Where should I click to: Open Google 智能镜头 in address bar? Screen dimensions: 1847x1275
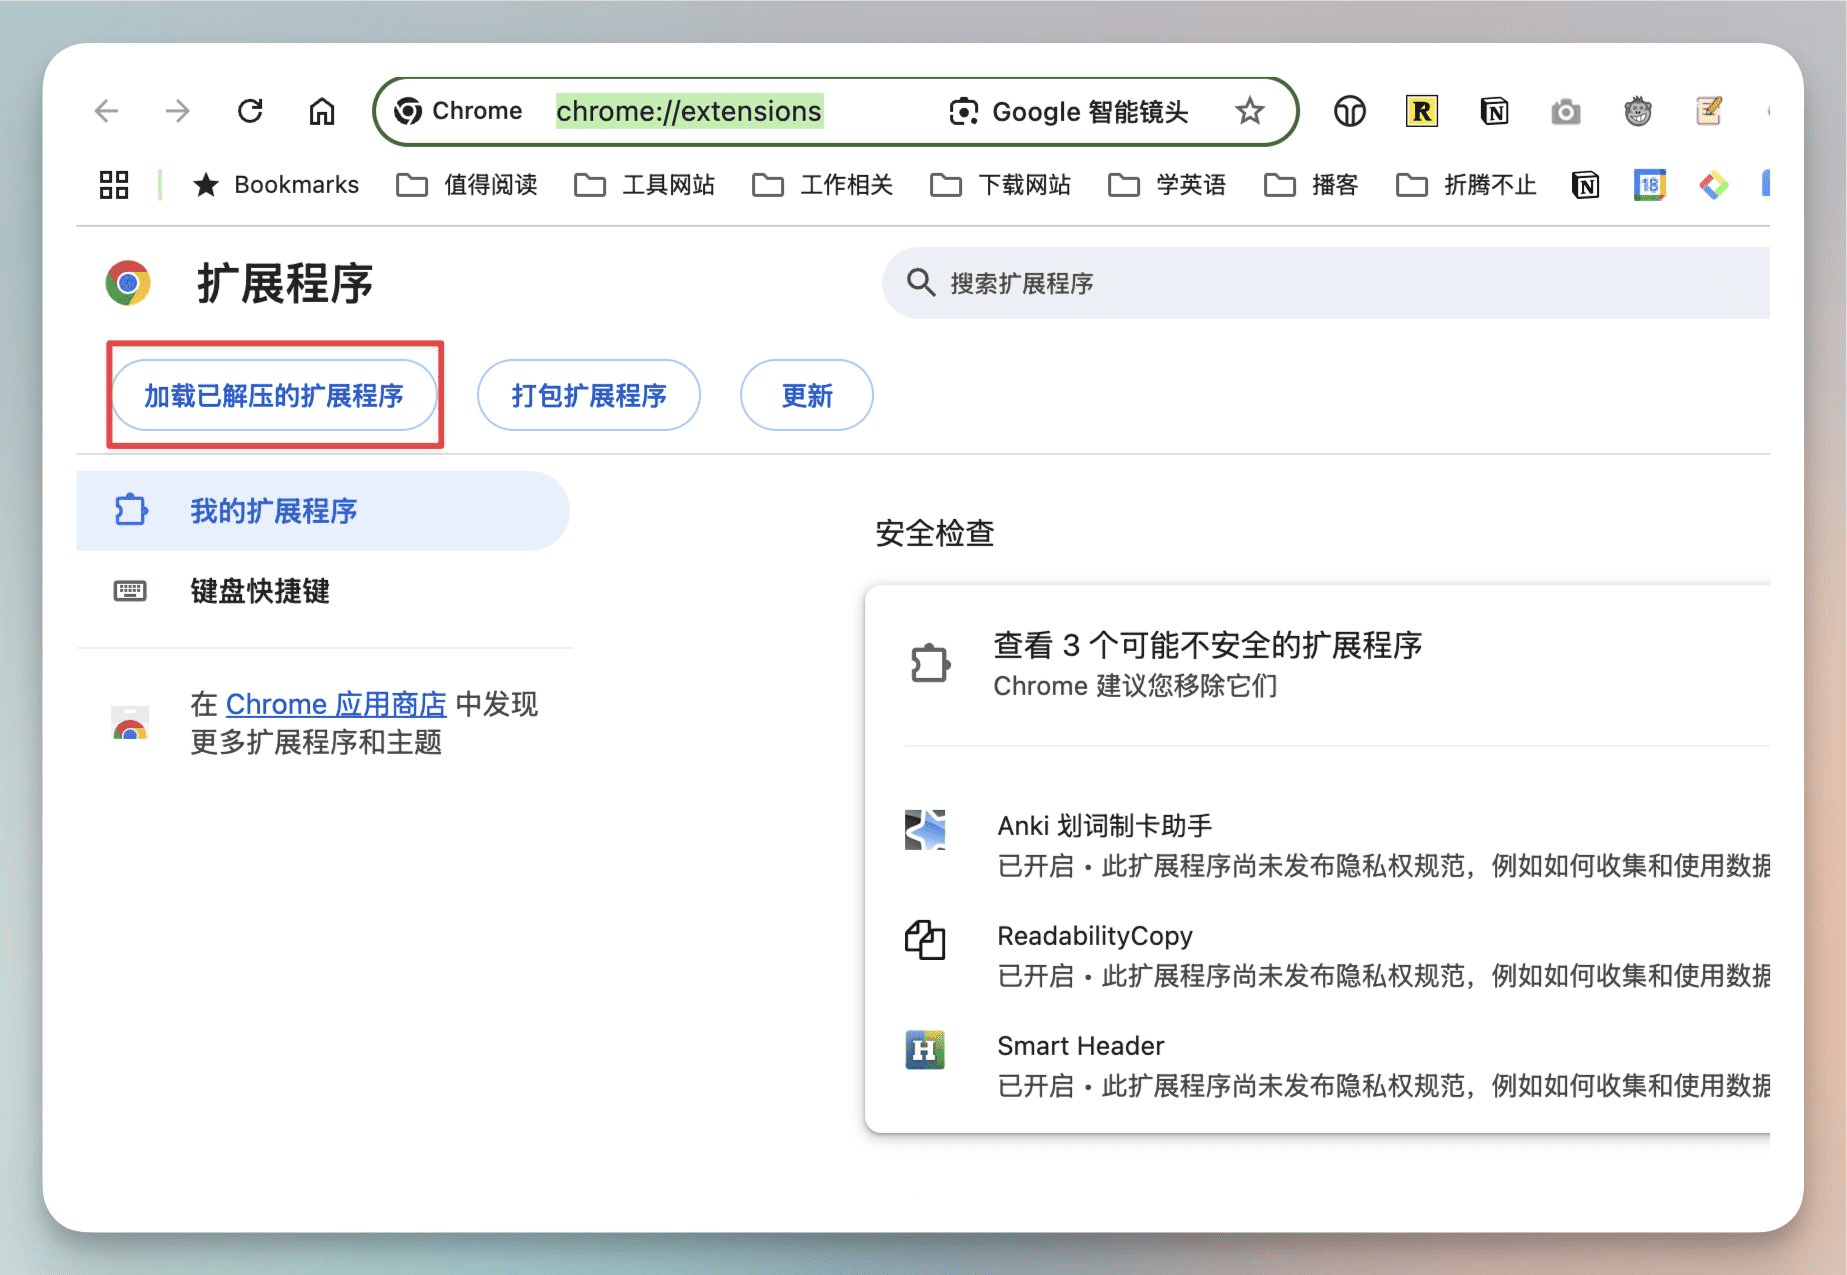coord(1068,111)
